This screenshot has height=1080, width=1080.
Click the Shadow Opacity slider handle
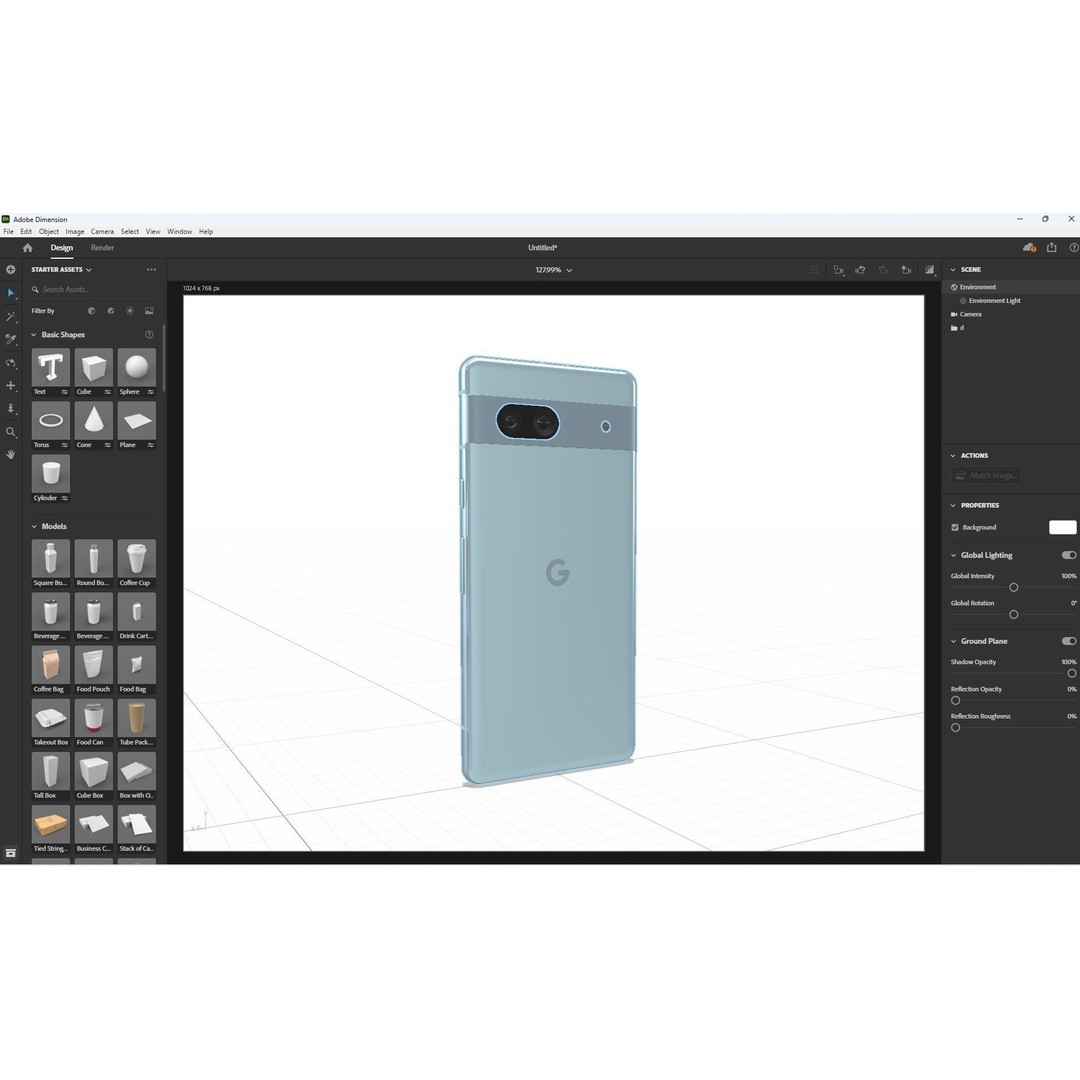(1072, 674)
